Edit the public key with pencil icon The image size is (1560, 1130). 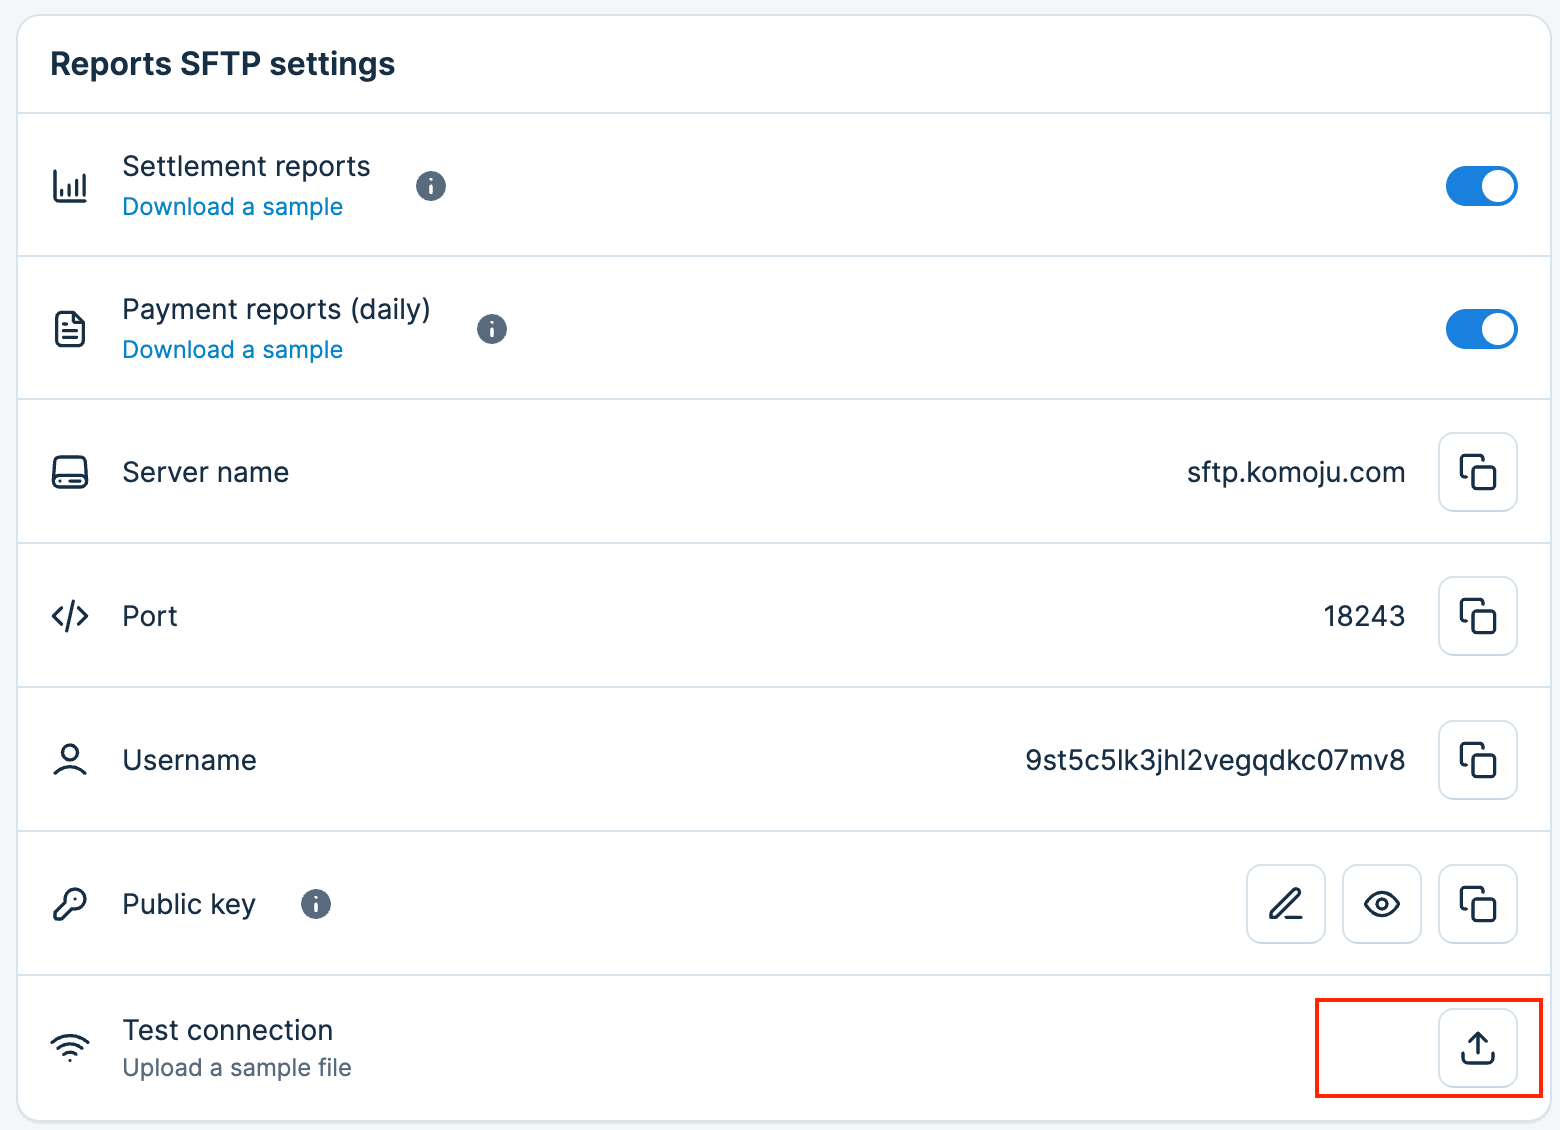tap(1285, 904)
